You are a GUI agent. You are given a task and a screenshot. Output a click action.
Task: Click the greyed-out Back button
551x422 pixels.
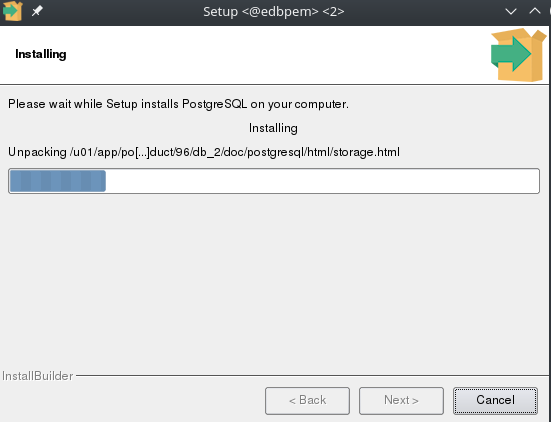[x=307, y=401]
